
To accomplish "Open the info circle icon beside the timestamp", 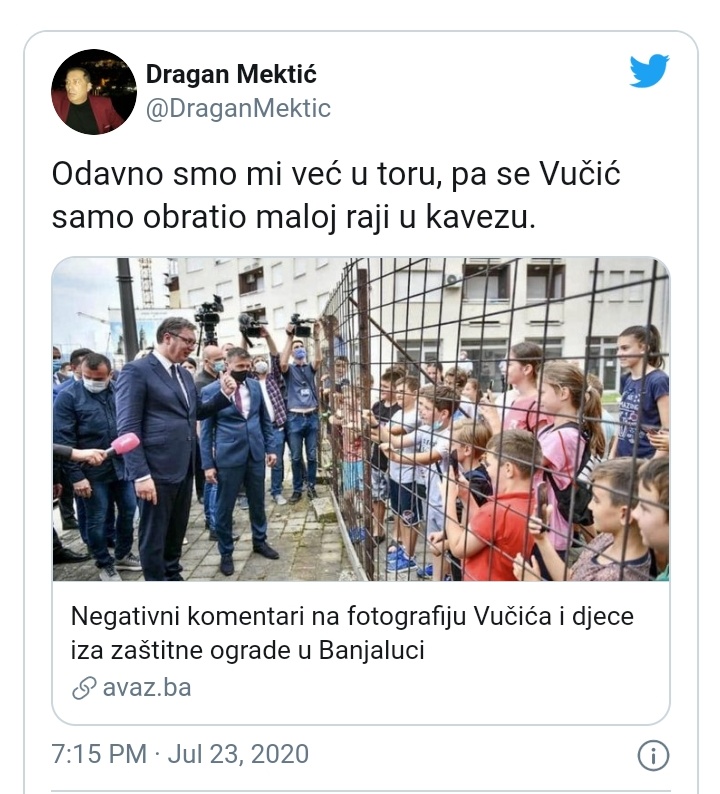I will [653, 756].
